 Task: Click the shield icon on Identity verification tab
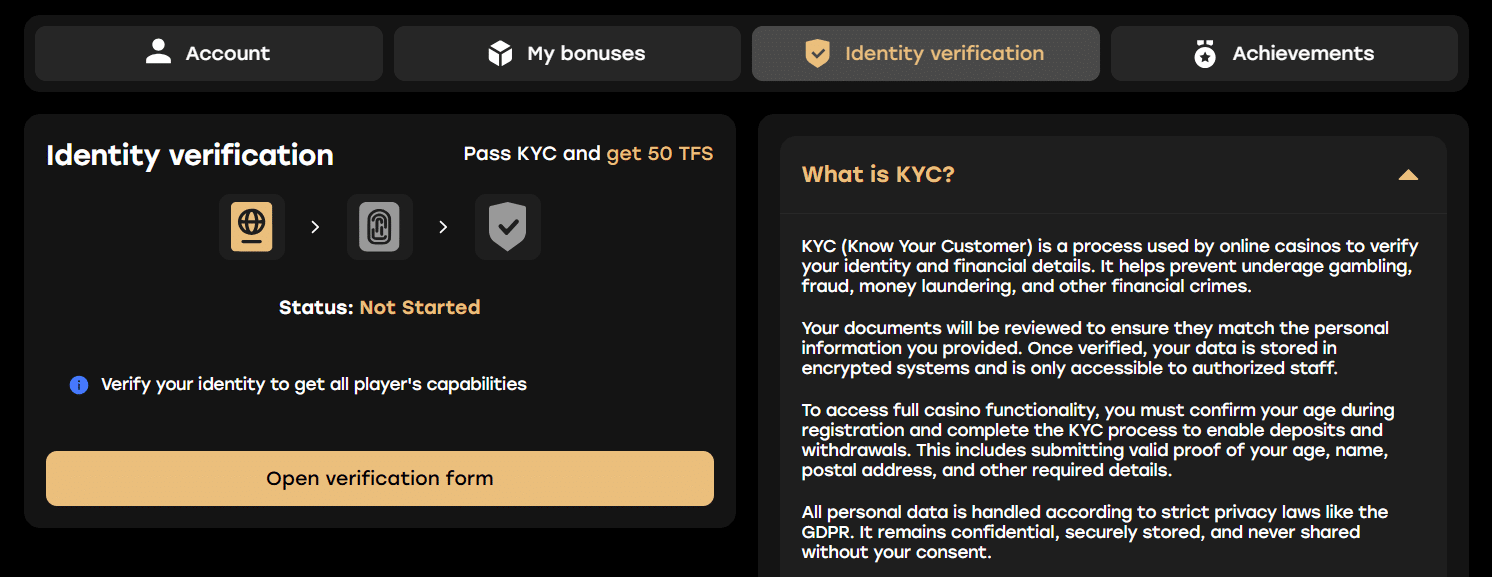(817, 53)
